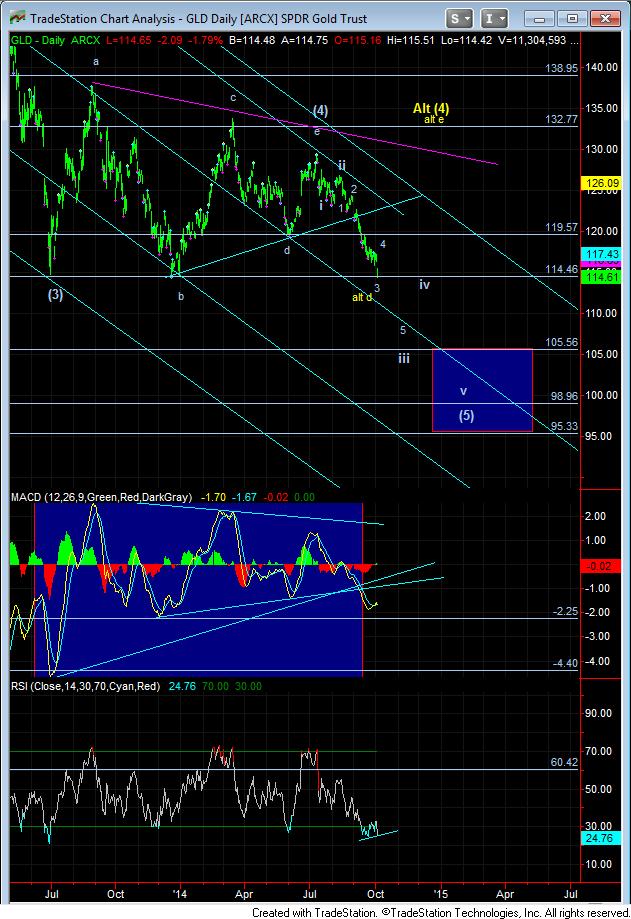Select the wave 'b' label

click(181, 297)
